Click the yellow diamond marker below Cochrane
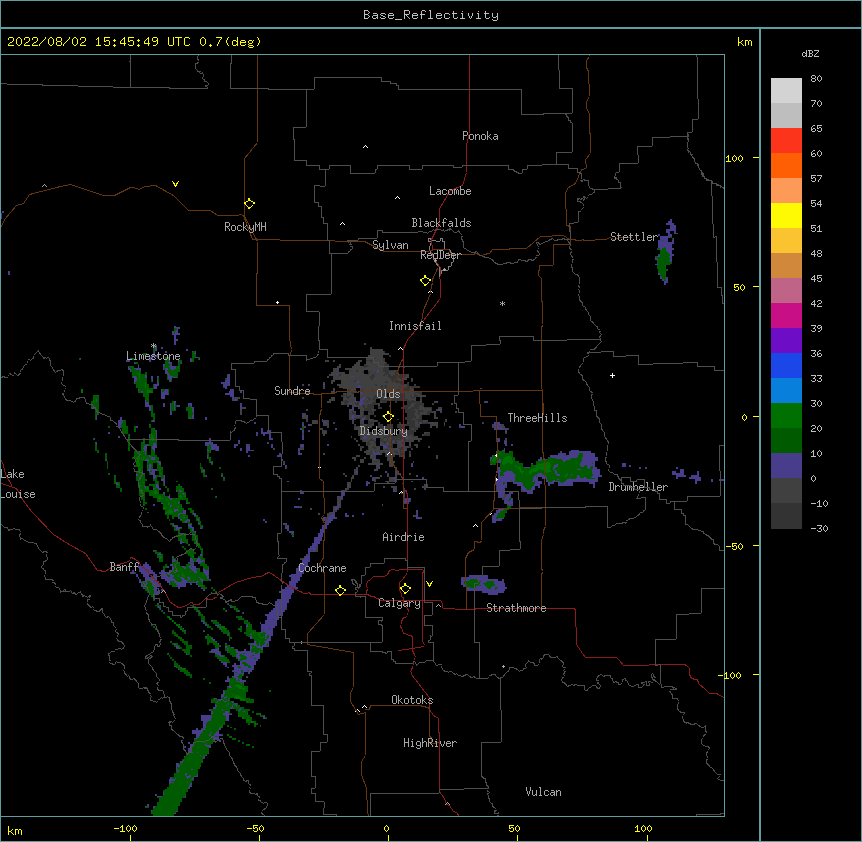862x842 pixels. [x=340, y=590]
